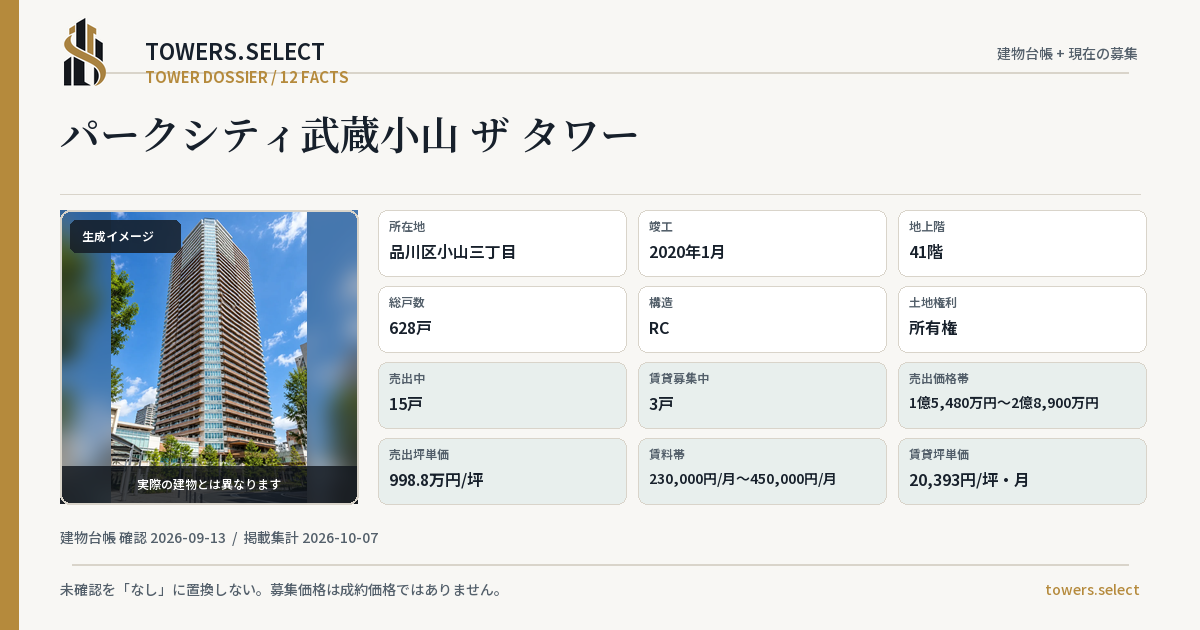Select the 賃貸募集中 3戸 card
This screenshot has height=630, width=1200.
[x=762, y=395]
